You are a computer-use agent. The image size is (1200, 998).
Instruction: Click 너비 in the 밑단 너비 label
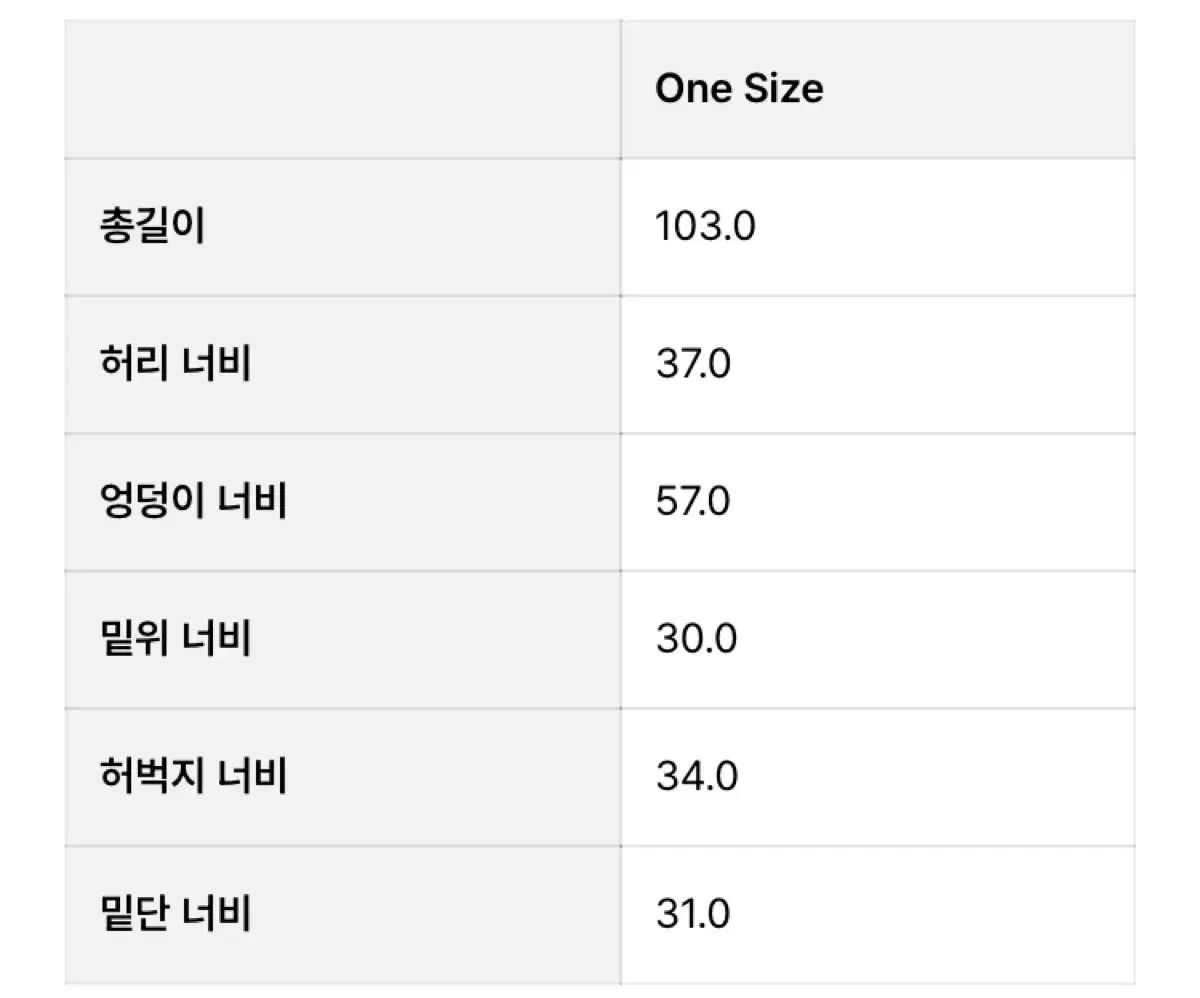(217, 913)
